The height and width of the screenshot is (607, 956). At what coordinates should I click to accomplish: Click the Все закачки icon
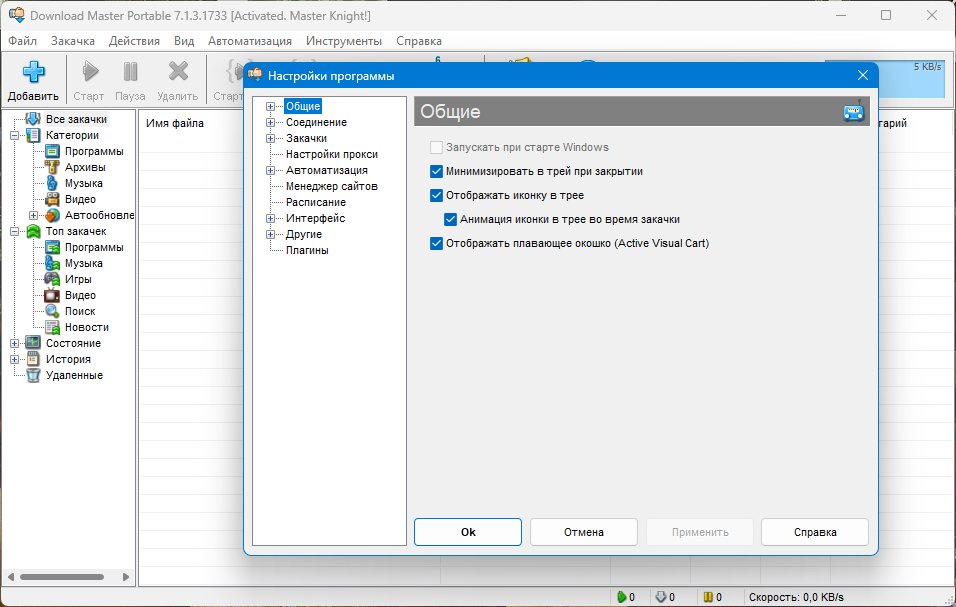[x=34, y=119]
